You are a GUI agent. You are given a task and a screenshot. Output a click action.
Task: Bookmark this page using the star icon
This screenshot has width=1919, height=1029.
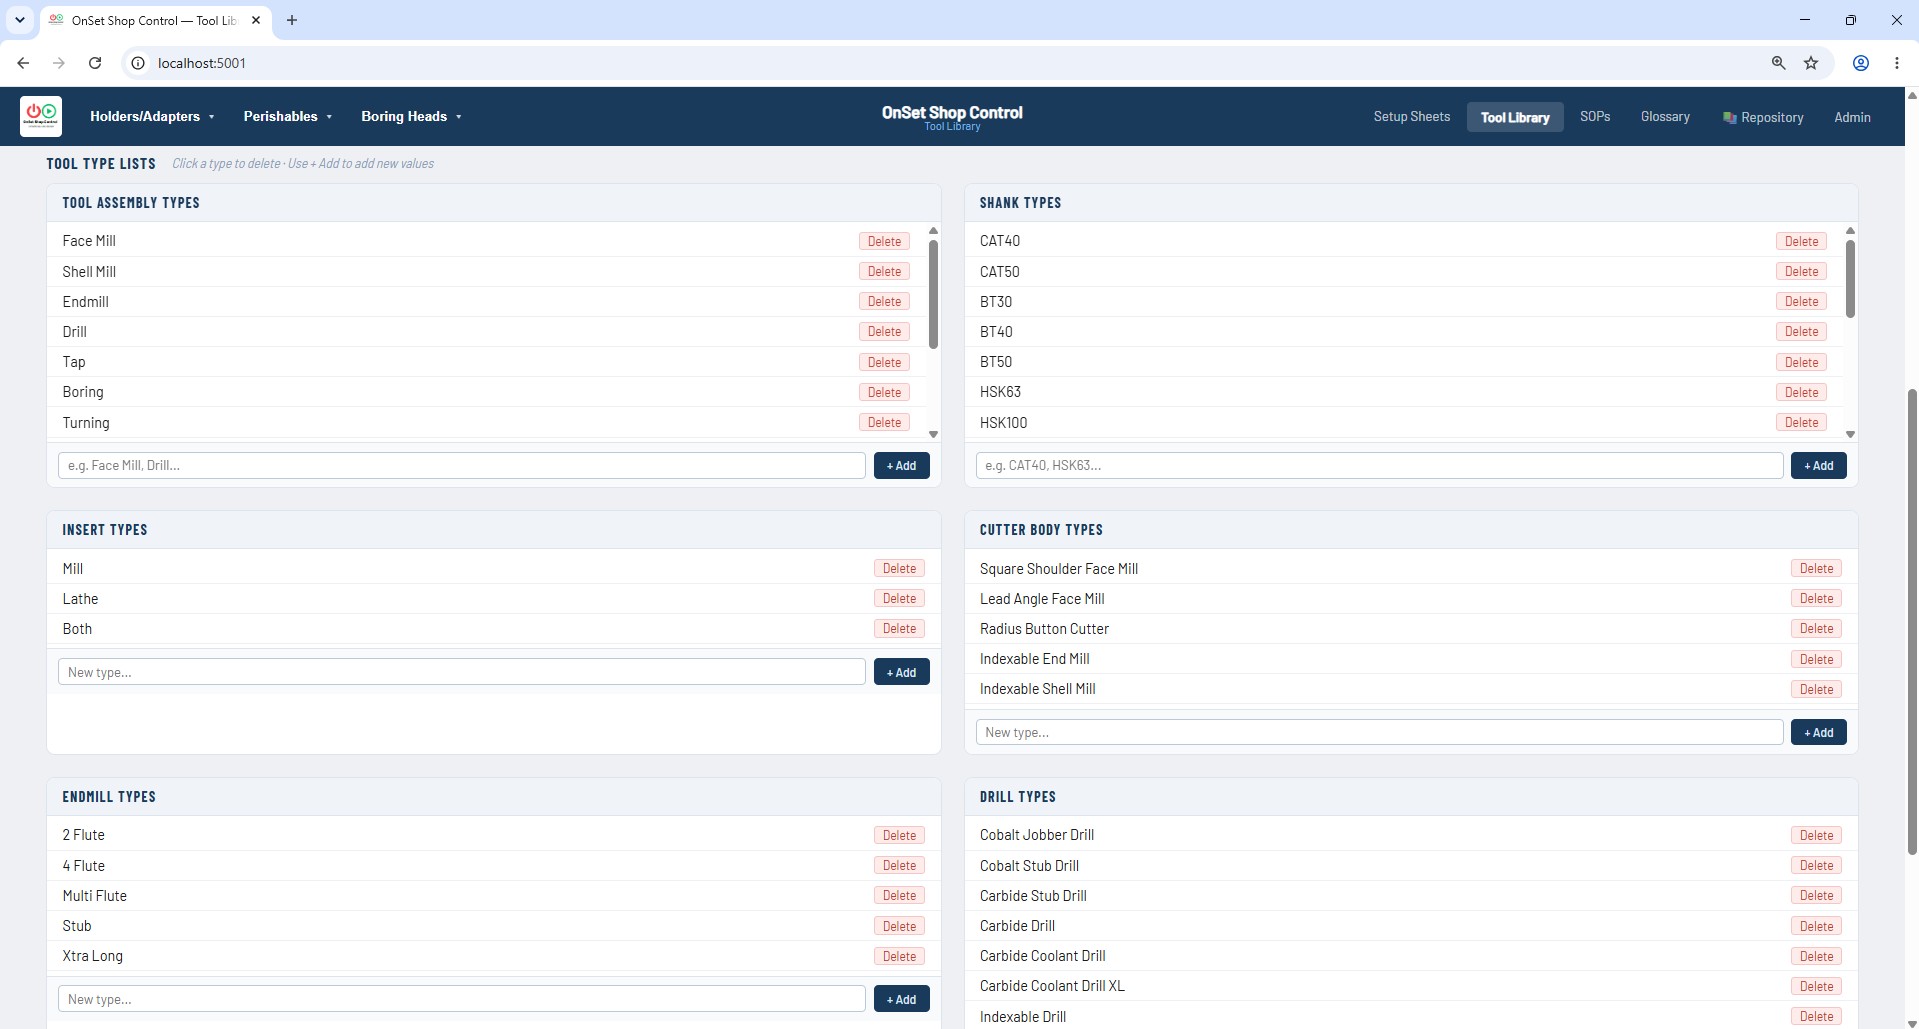[1811, 63]
